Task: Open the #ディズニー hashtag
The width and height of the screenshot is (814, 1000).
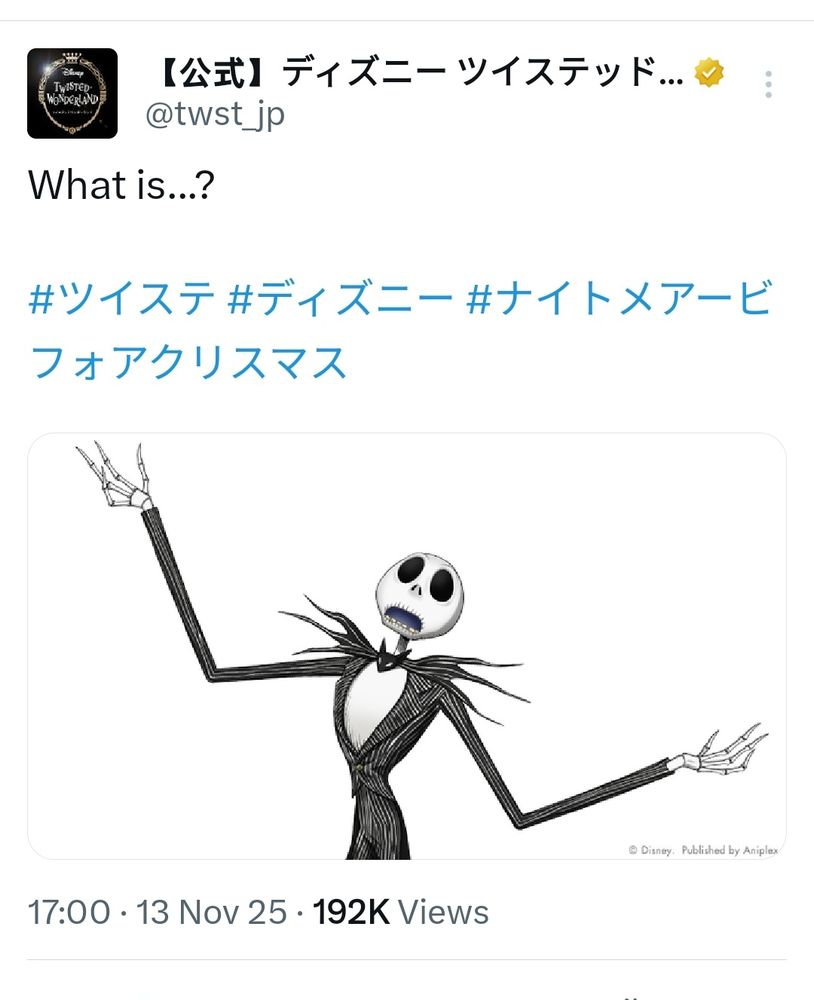Action: (x=340, y=297)
